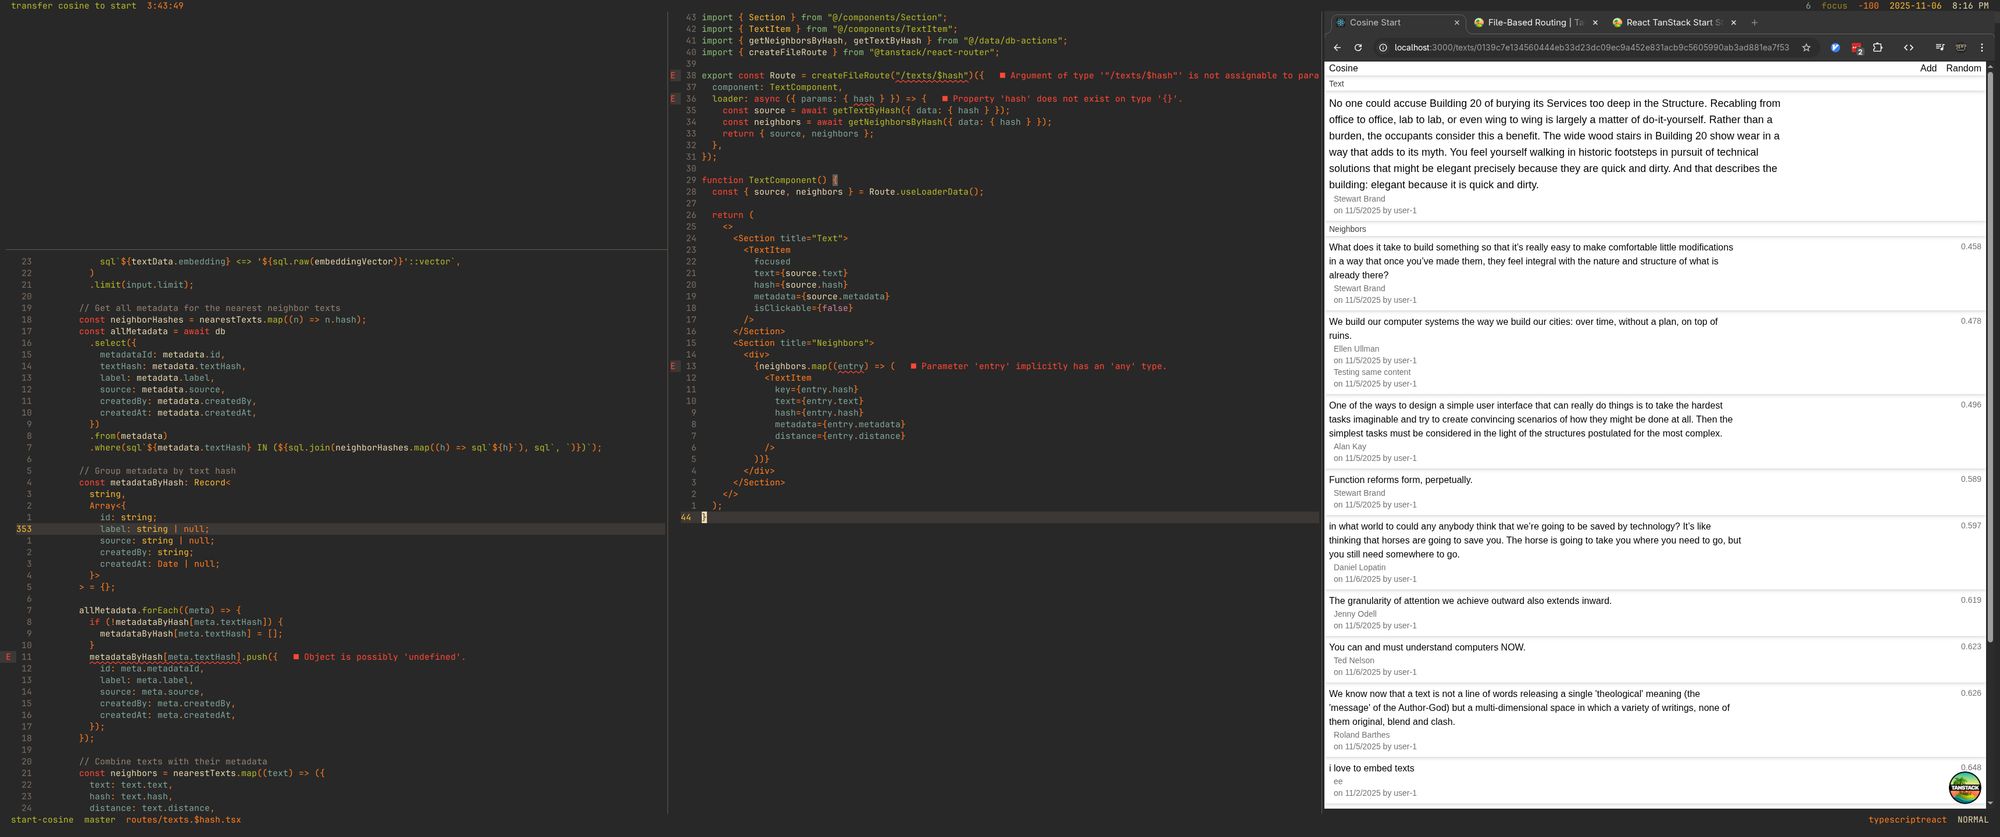Viewport: 2000px width, 837px height.
Task: Open the browser three-dot menu
Action: [x=1982, y=47]
